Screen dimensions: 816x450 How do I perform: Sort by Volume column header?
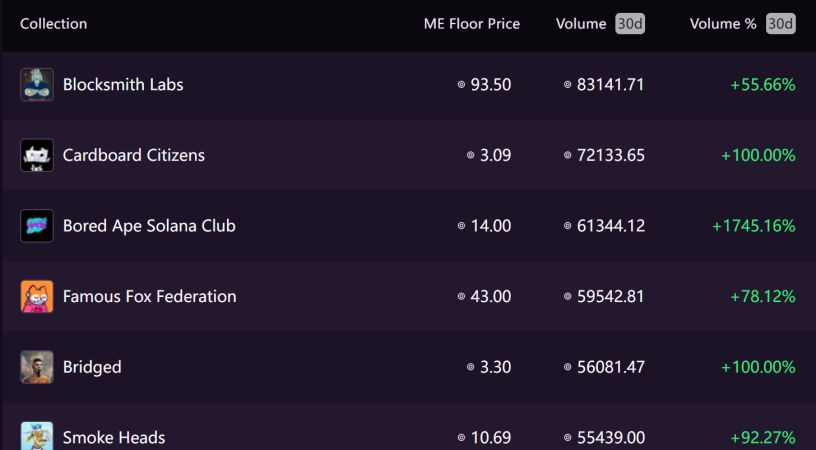pos(581,24)
